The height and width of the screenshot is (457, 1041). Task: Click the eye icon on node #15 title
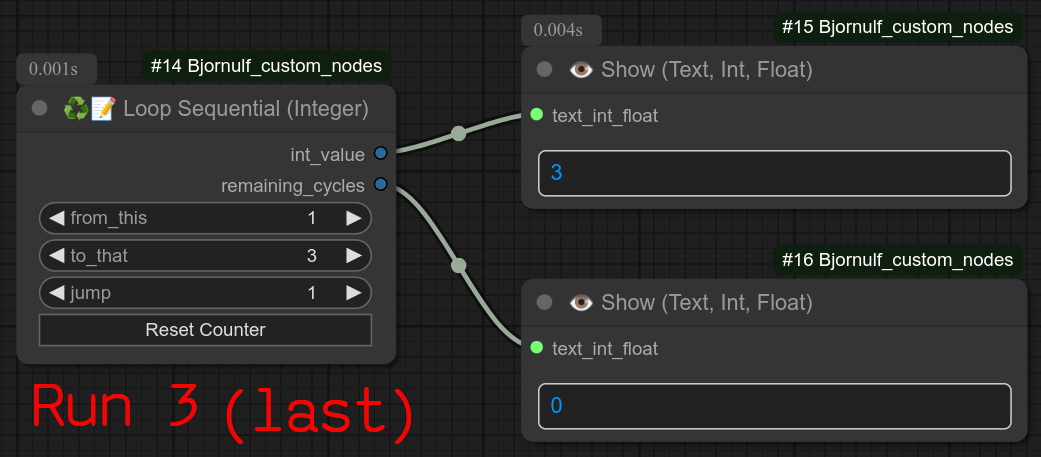pyautogui.click(x=580, y=70)
